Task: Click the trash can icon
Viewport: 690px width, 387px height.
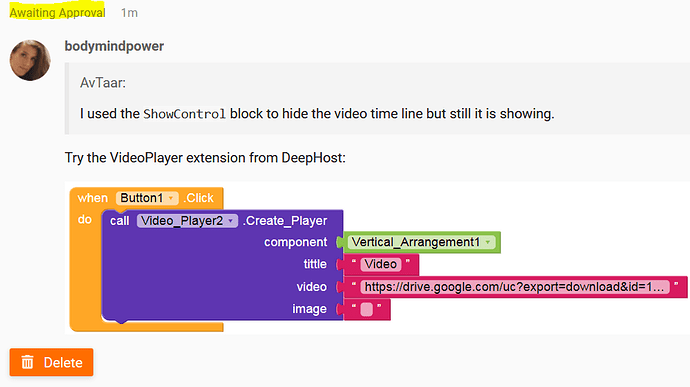Action: click(x=28, y=362)
